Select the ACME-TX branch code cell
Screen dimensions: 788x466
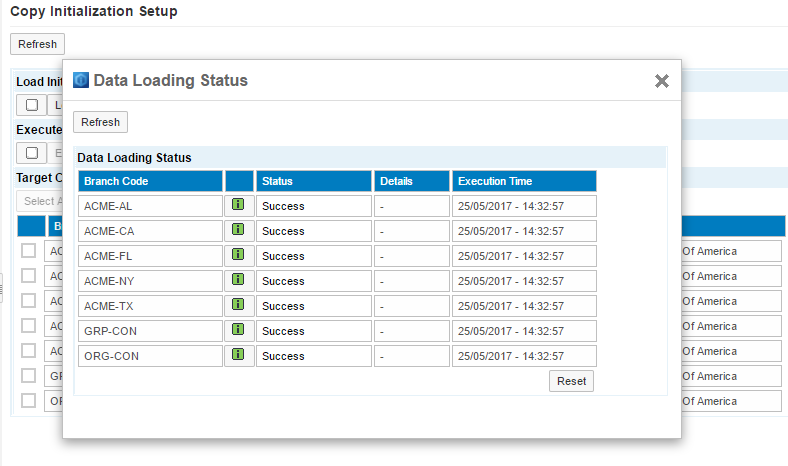click(150, 306)
